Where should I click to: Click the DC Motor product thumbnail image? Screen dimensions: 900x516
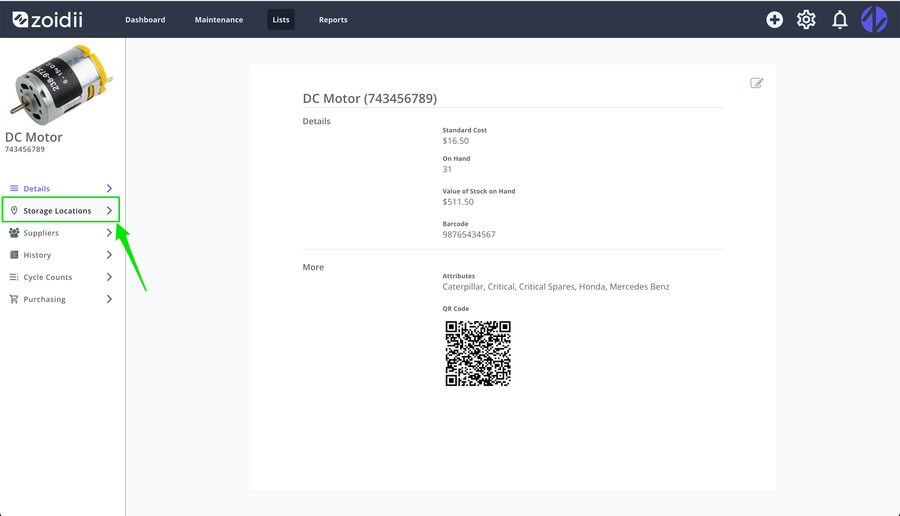(61, 85)
